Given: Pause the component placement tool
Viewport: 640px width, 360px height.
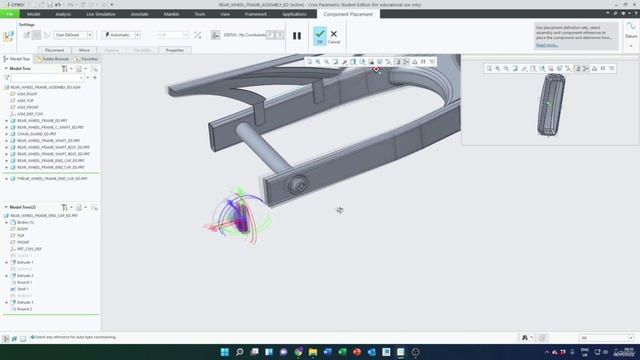Looking at the screenshot, I should click(297, 36).
